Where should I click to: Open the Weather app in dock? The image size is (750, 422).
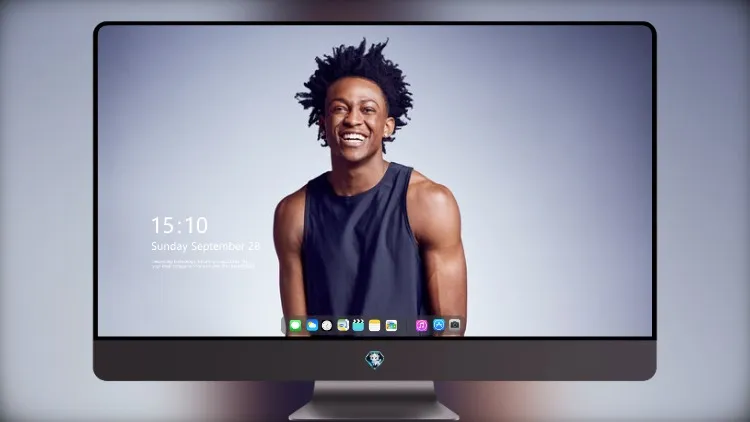(312, 325)
